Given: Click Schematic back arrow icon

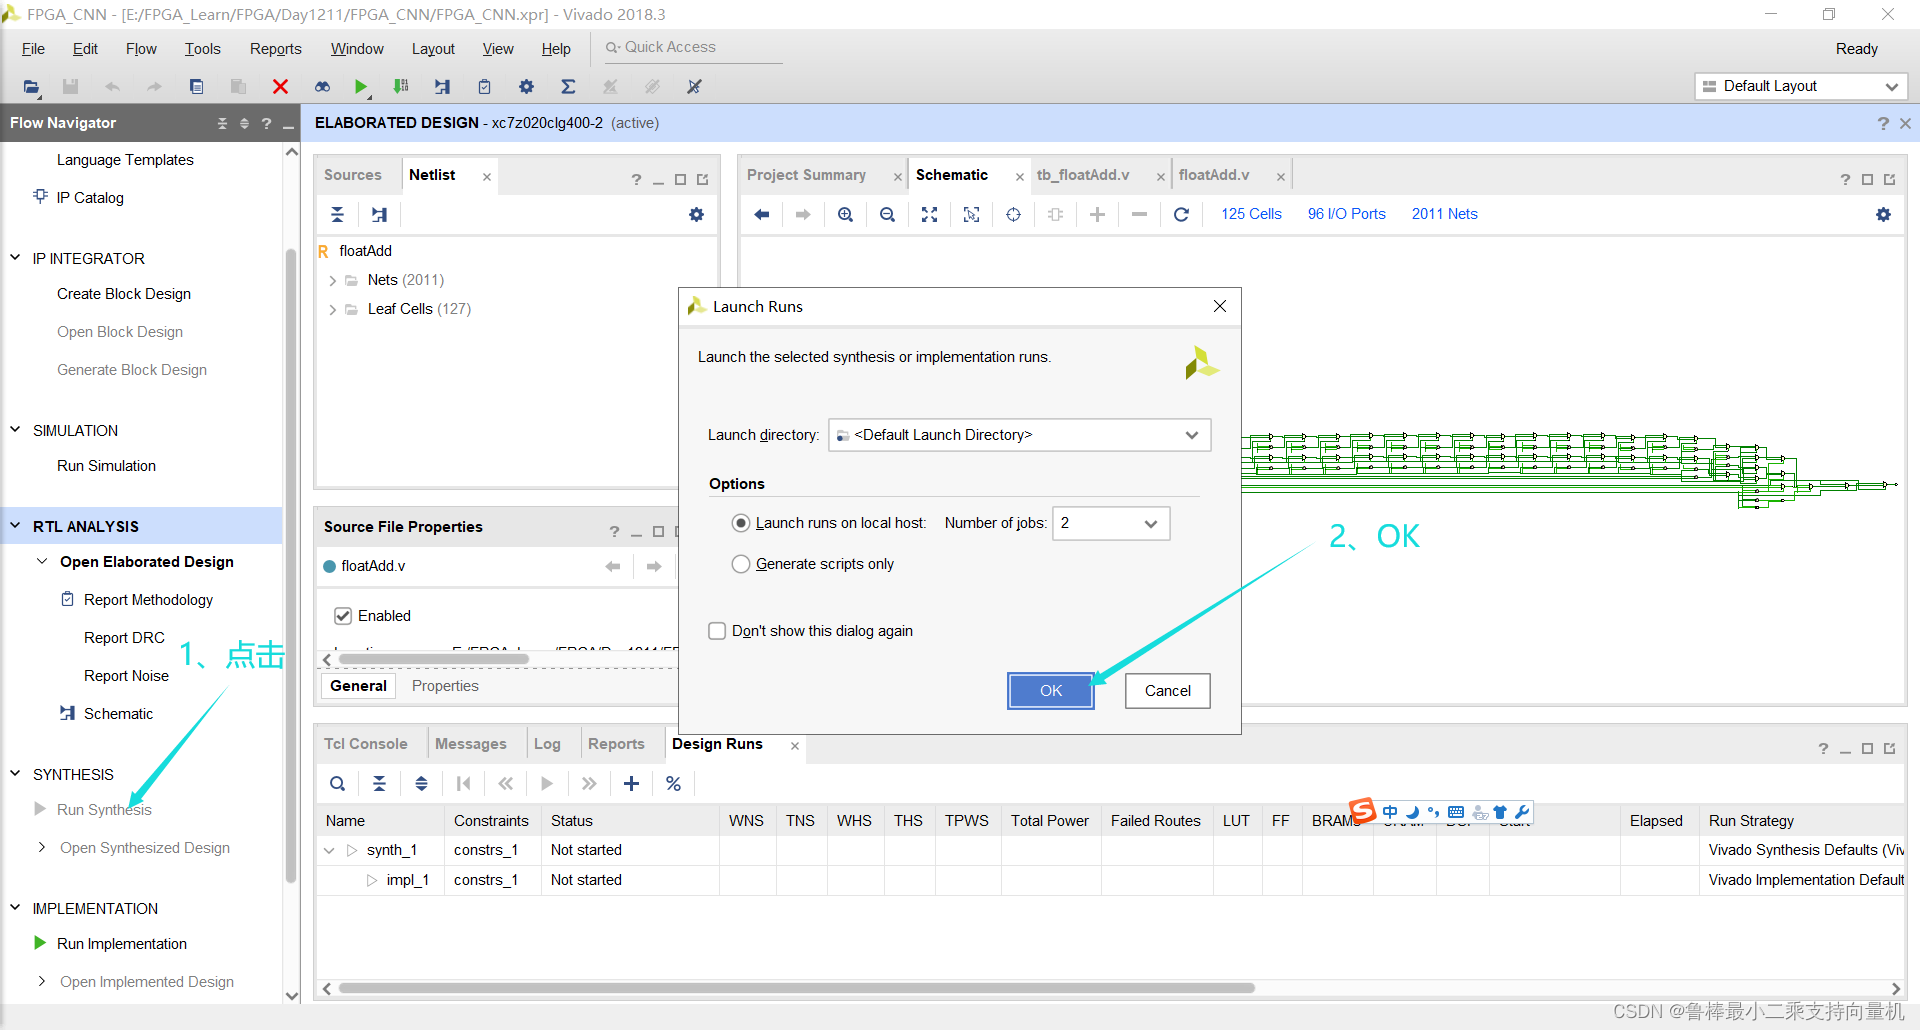Looking at the screenshot, I should pyautogui.click(x=762, y=214).
